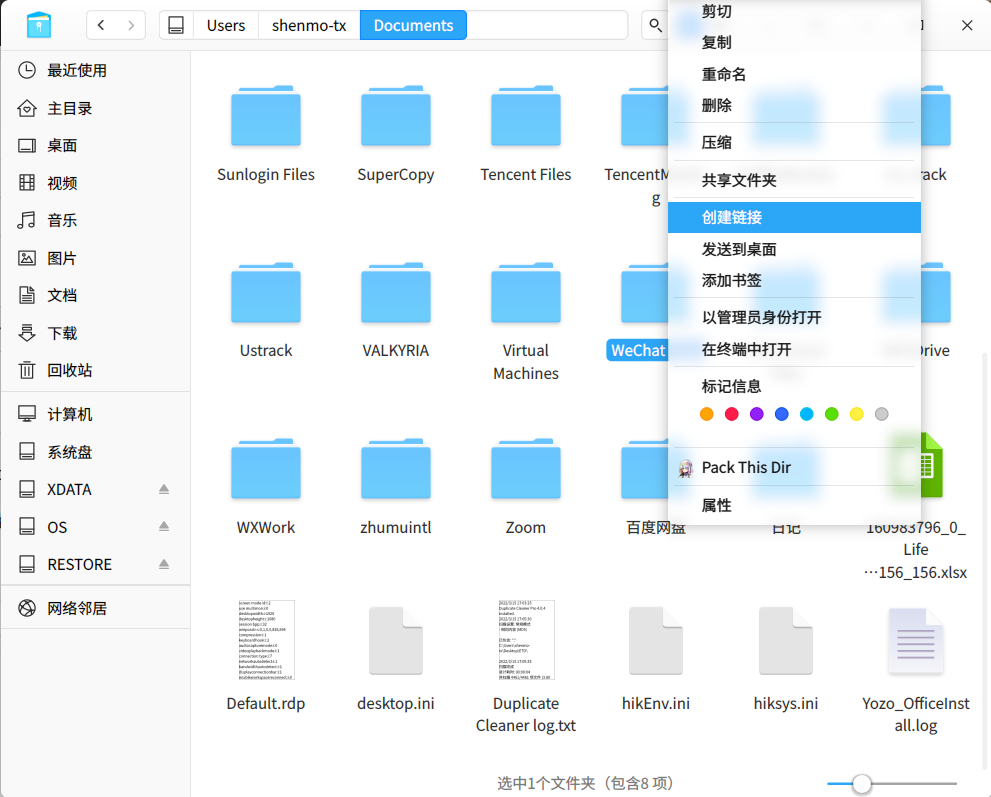Screen dimensions: 991x797
Task: Tag folder with yellow color
Action: point(856,414)
